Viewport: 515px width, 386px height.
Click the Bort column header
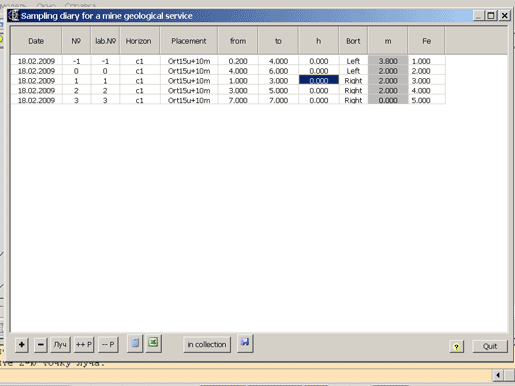353,41
